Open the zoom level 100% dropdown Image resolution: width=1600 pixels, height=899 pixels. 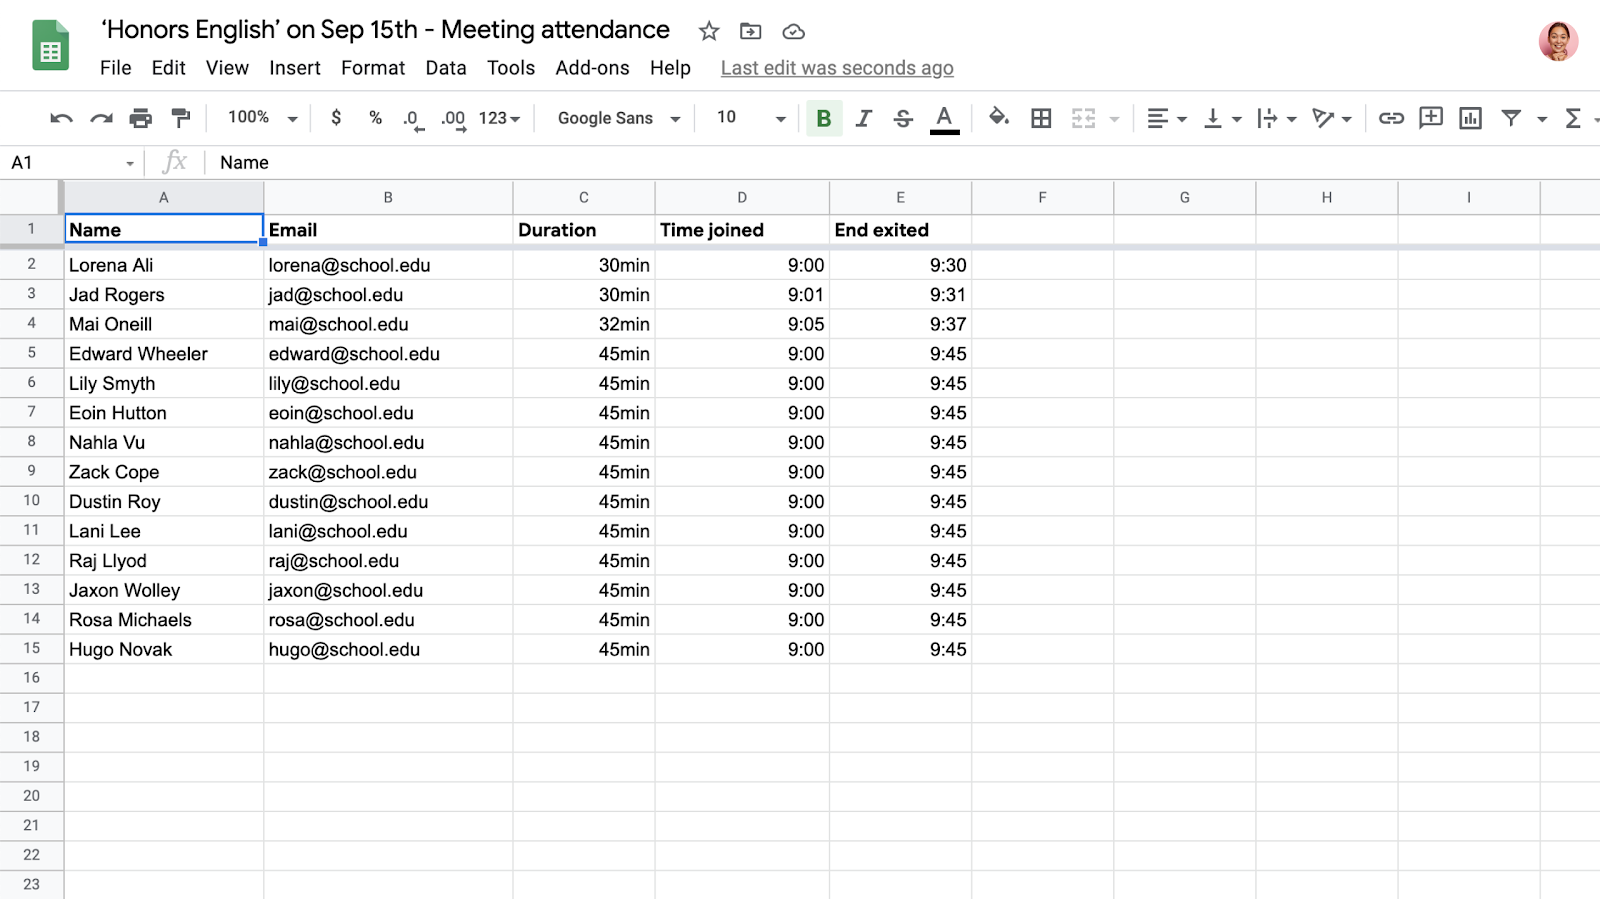pos(263,118)
